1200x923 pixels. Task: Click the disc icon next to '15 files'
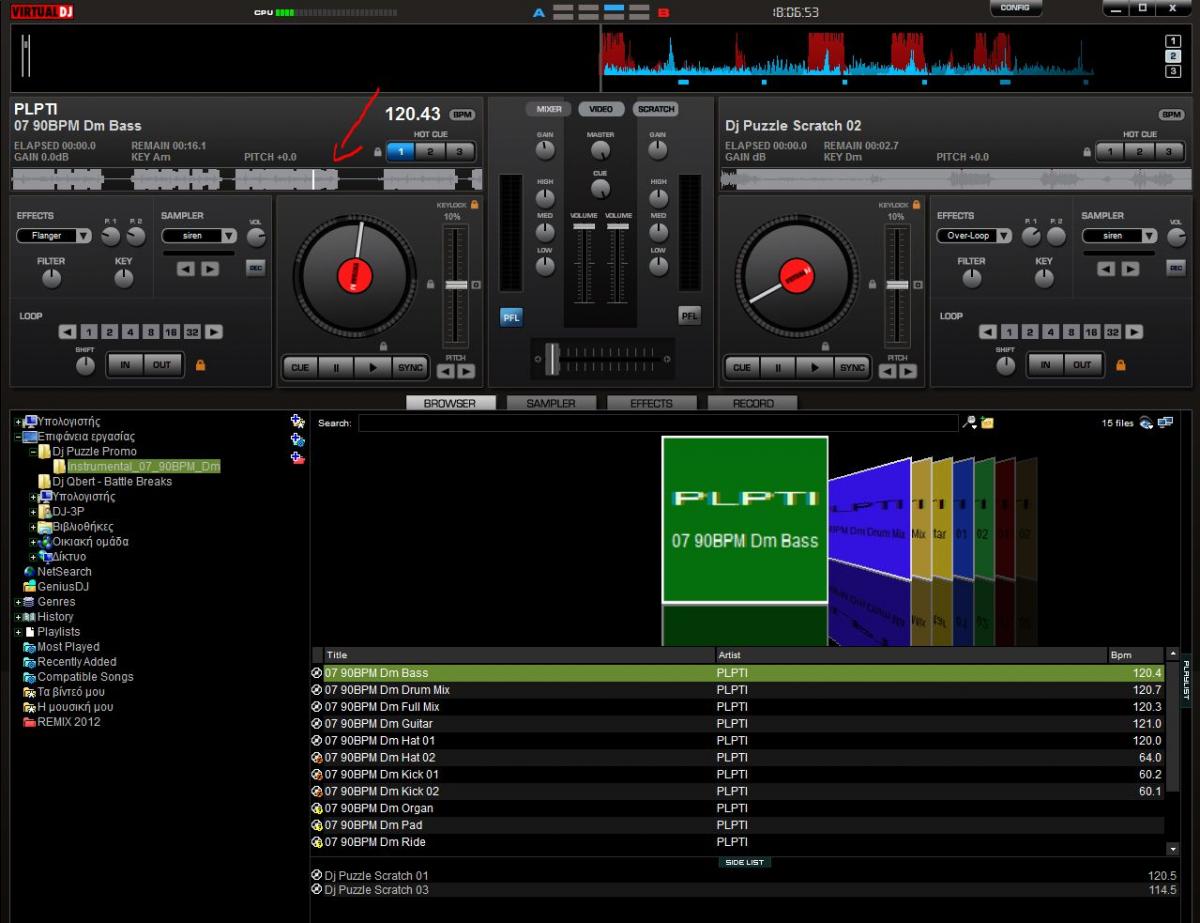pos(1146,423)
